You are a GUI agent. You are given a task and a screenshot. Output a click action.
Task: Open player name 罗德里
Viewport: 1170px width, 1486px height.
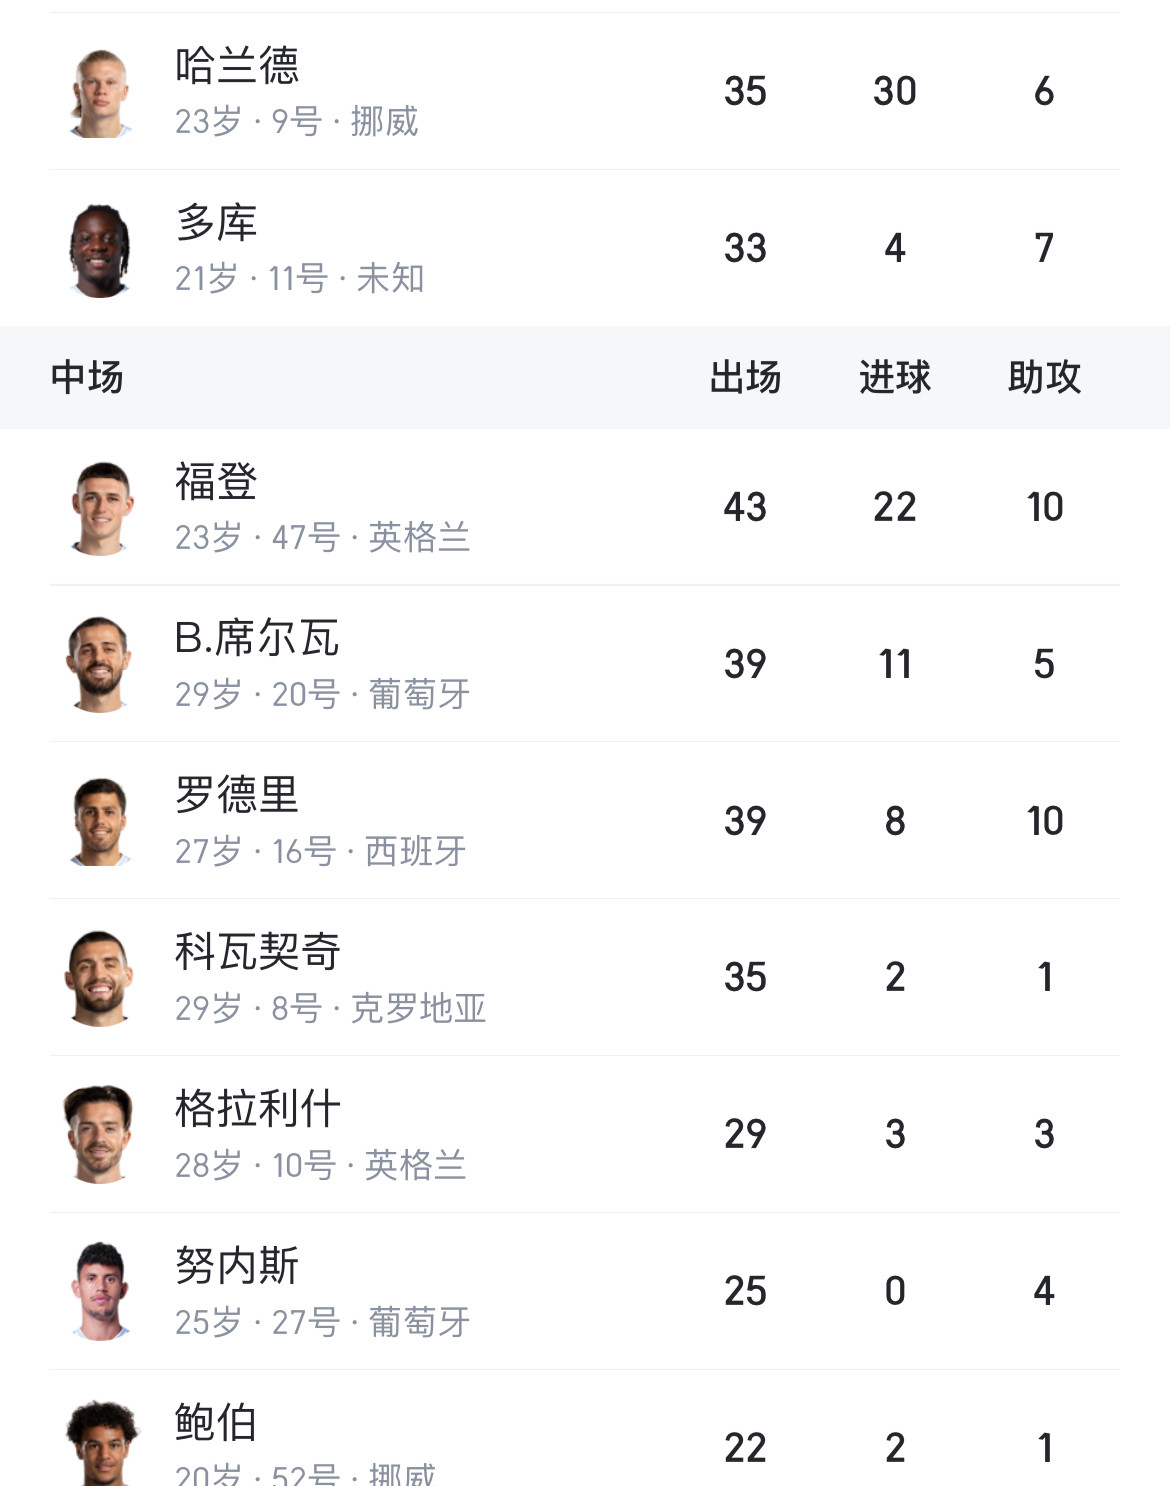(x=237, y=796)
